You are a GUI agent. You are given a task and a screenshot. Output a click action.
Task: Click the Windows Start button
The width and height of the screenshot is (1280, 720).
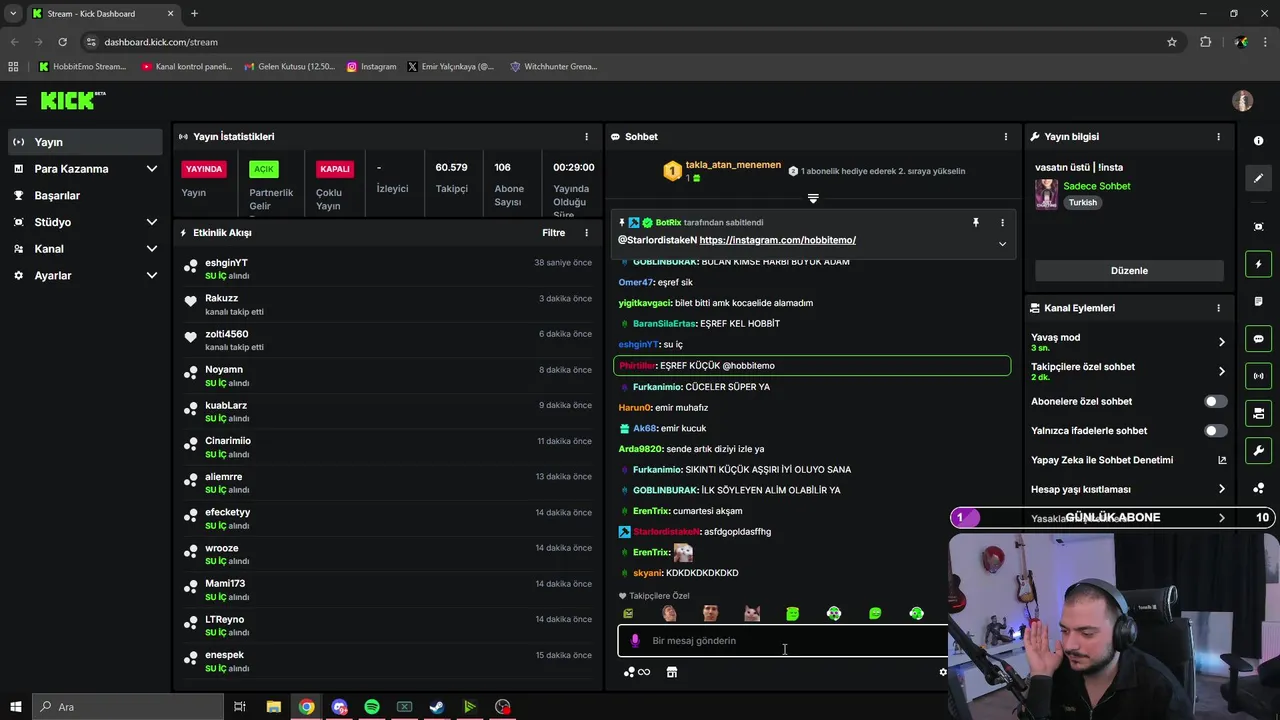[x=16, y=707]
